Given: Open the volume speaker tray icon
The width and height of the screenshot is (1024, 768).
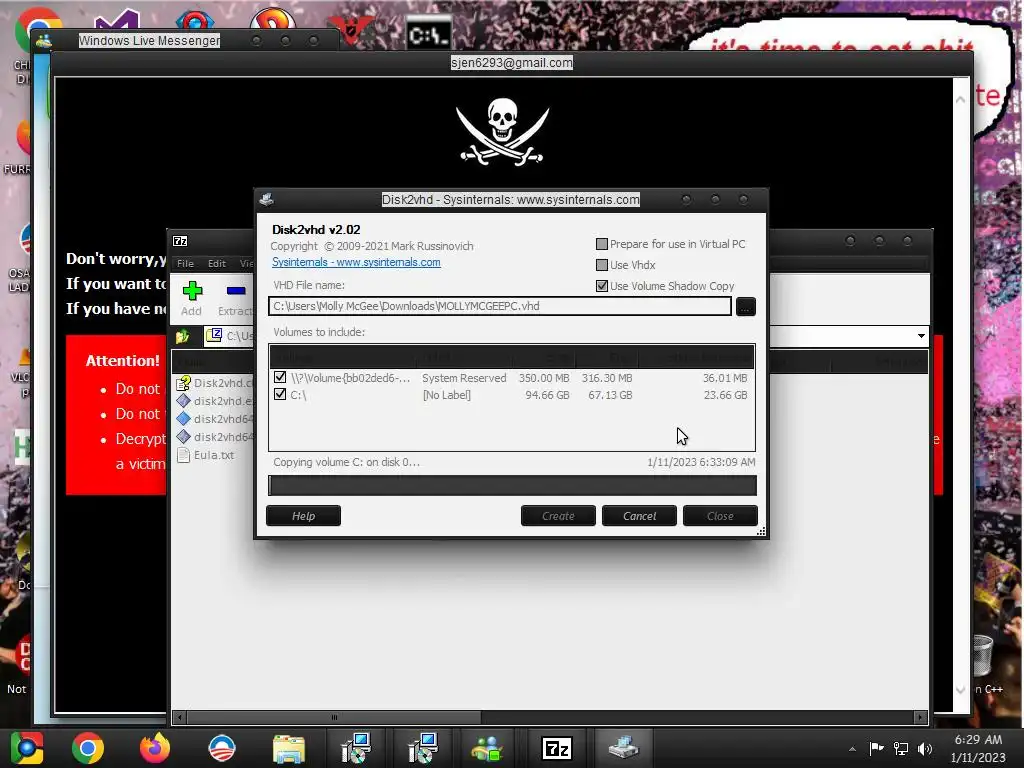Looking at the screenshot, I should coord(925,748).
